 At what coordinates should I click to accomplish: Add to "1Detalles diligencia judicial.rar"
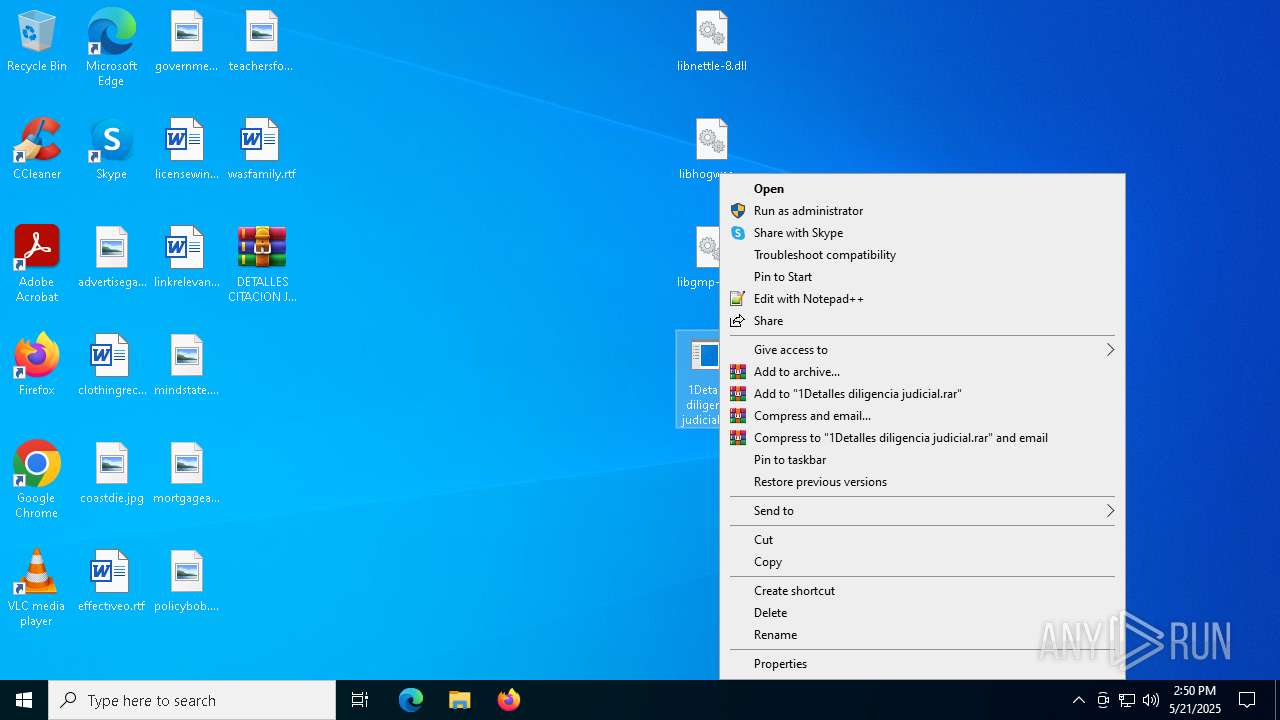click(x=922, y=394)
